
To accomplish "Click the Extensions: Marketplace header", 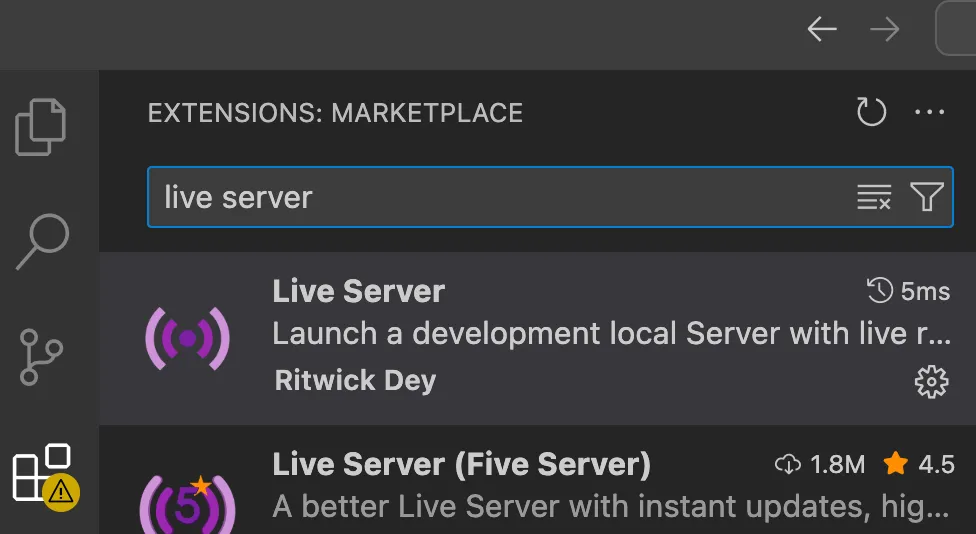I will coord(335,113).
